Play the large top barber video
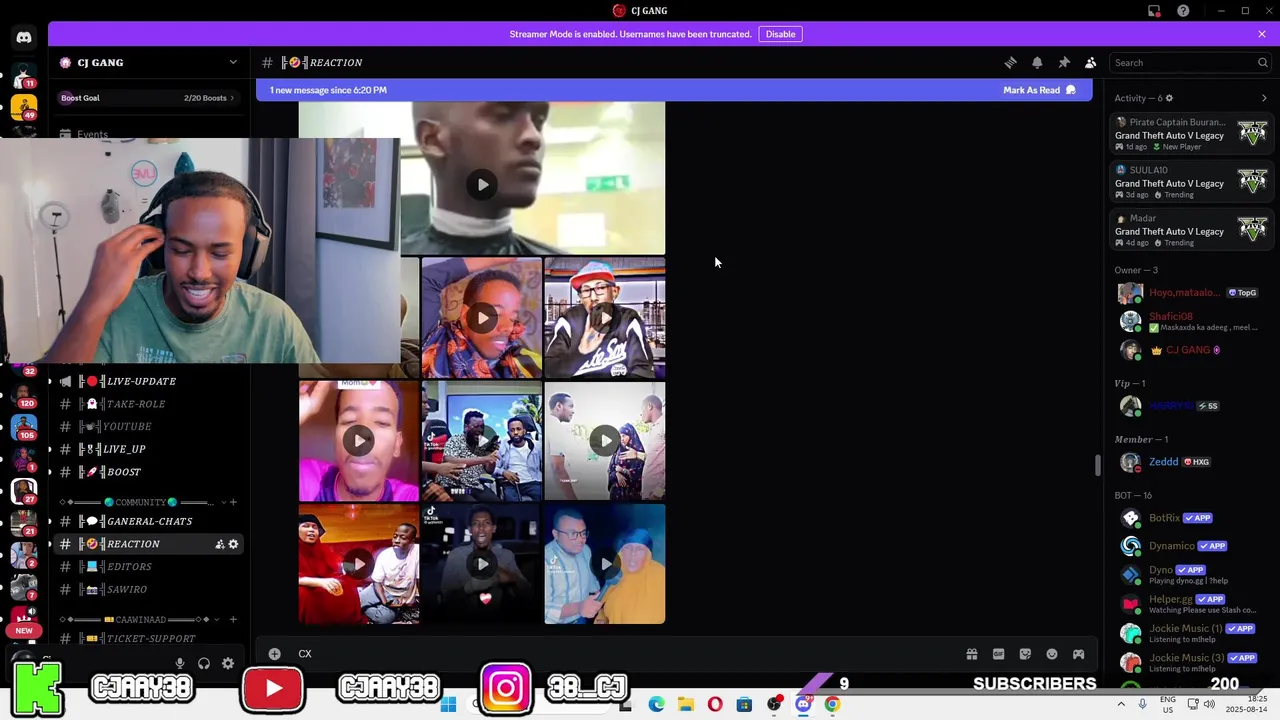This screenshot has height=720, width=1280. pyautogui.click(x=482, y=184)
